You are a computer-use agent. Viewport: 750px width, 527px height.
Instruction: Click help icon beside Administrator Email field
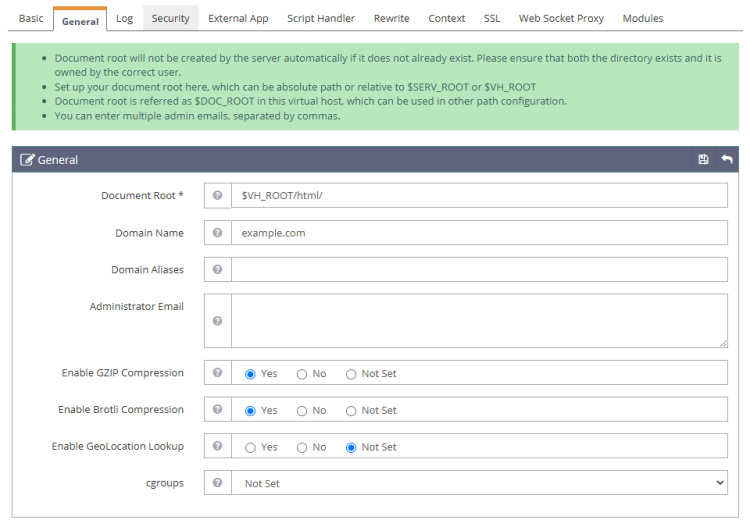pyautogui.click(x=217, y=321)
